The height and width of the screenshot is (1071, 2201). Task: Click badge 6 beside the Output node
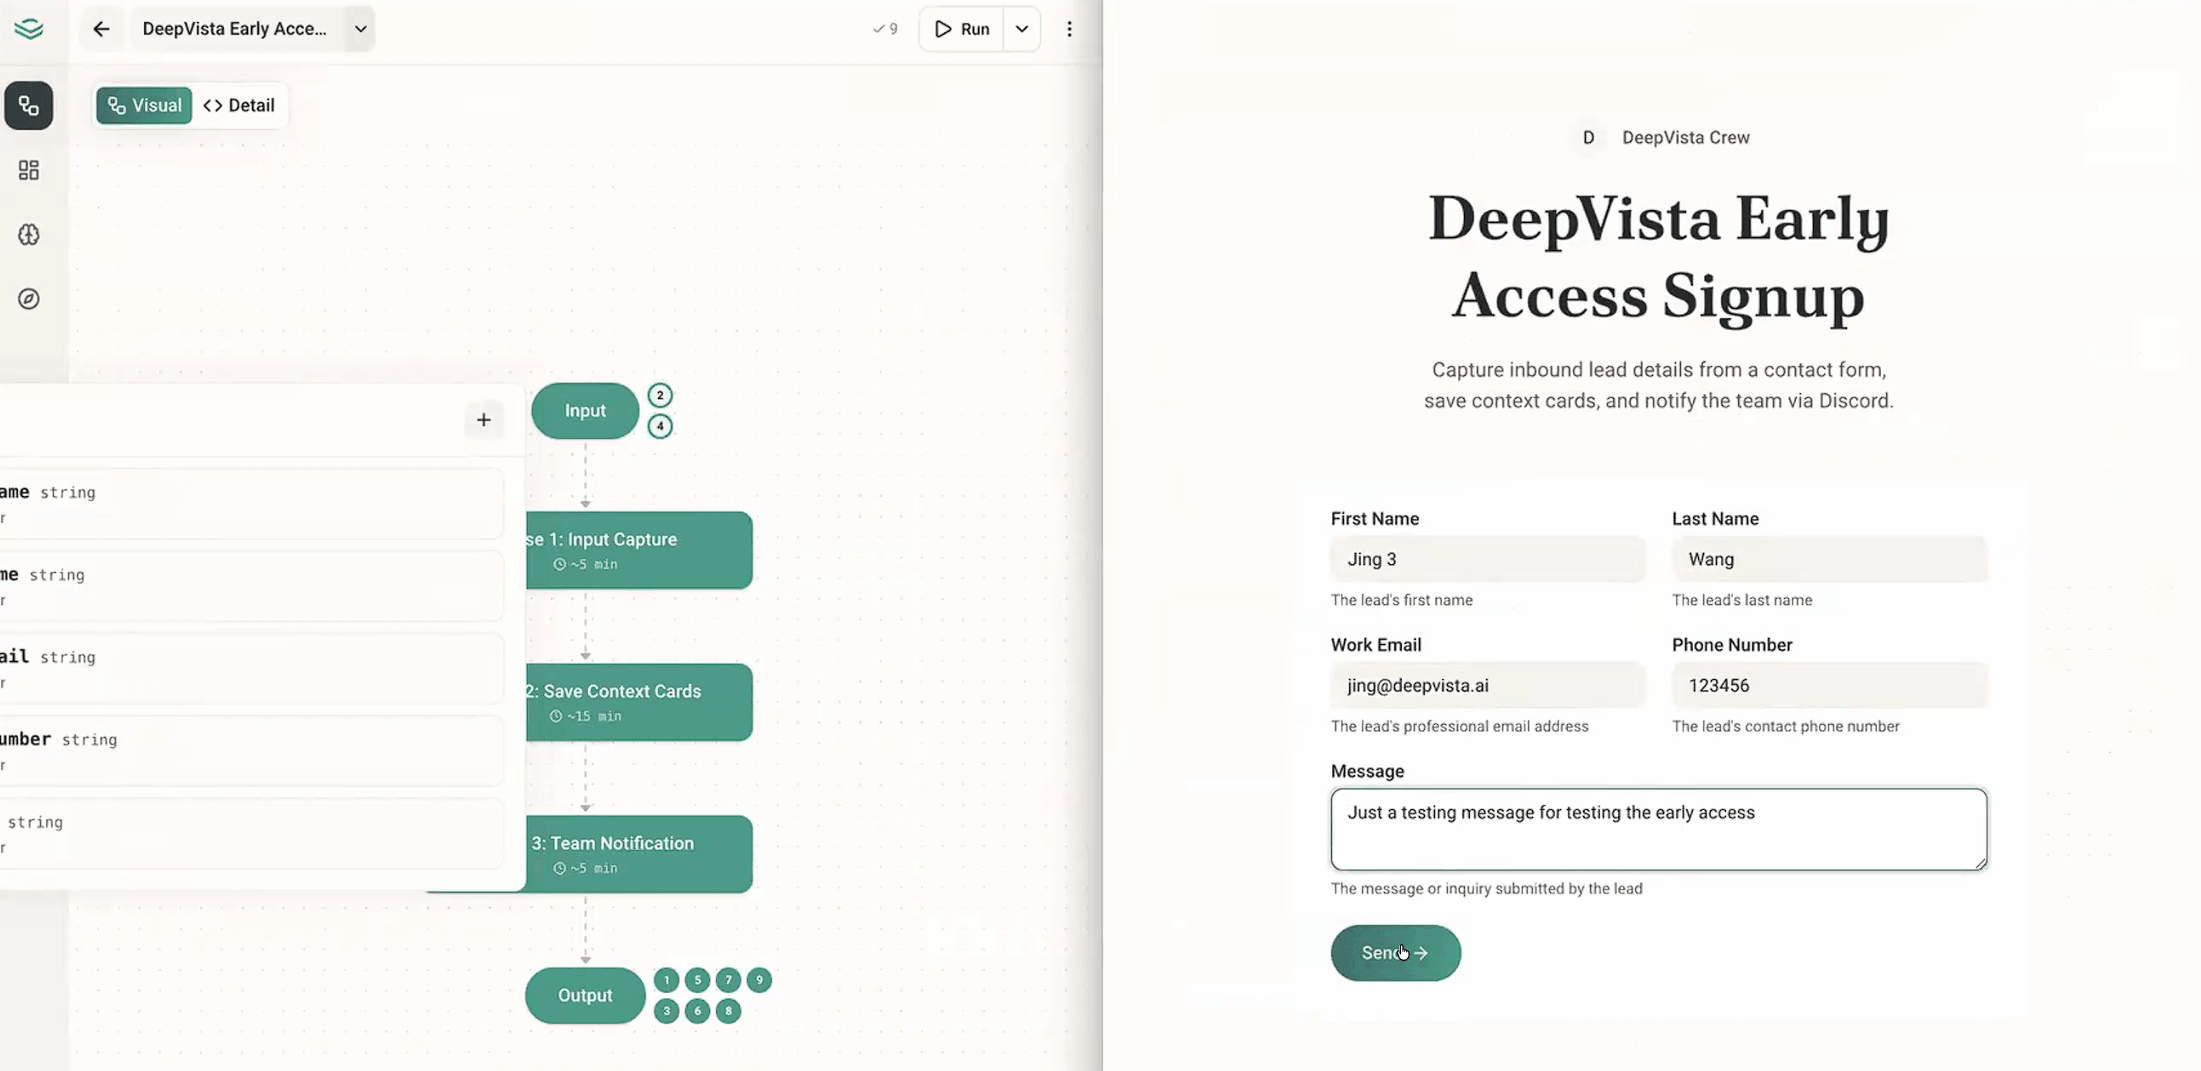(698, 1011)
